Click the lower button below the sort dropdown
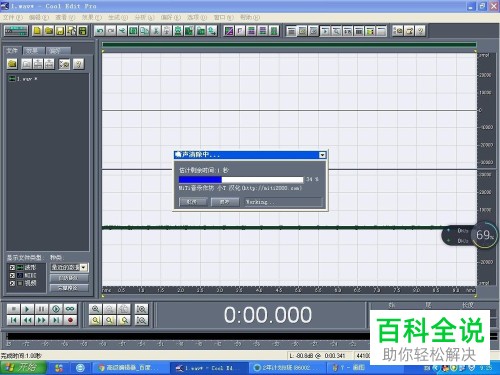 (69, 288)
